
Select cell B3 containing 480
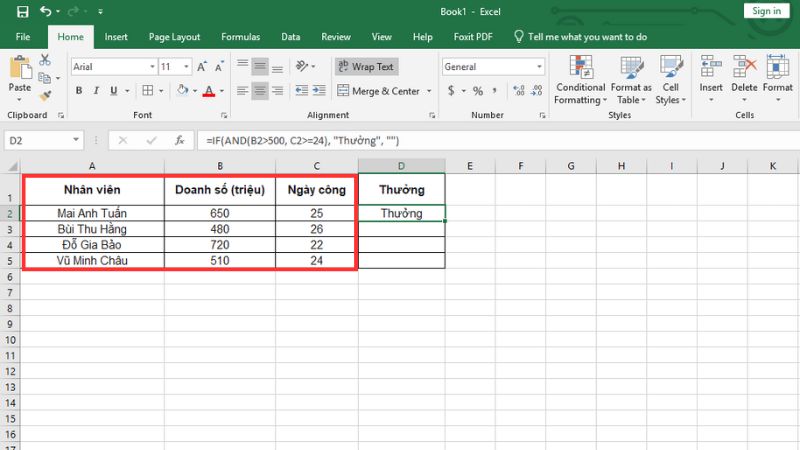point(220,229)
